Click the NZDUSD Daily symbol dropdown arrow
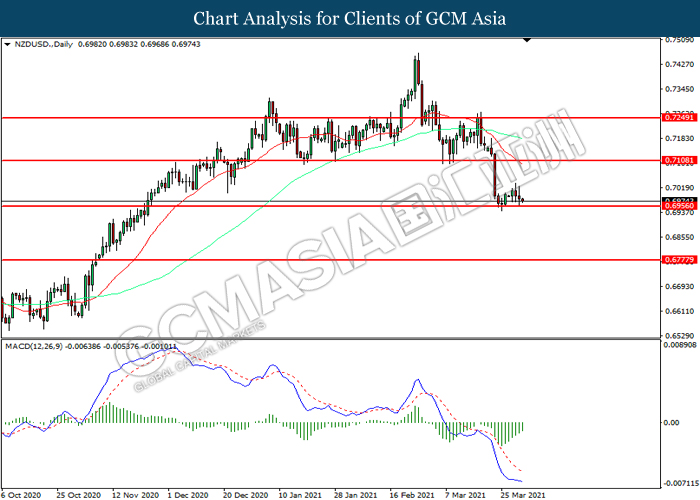 (x=7, y=45)
